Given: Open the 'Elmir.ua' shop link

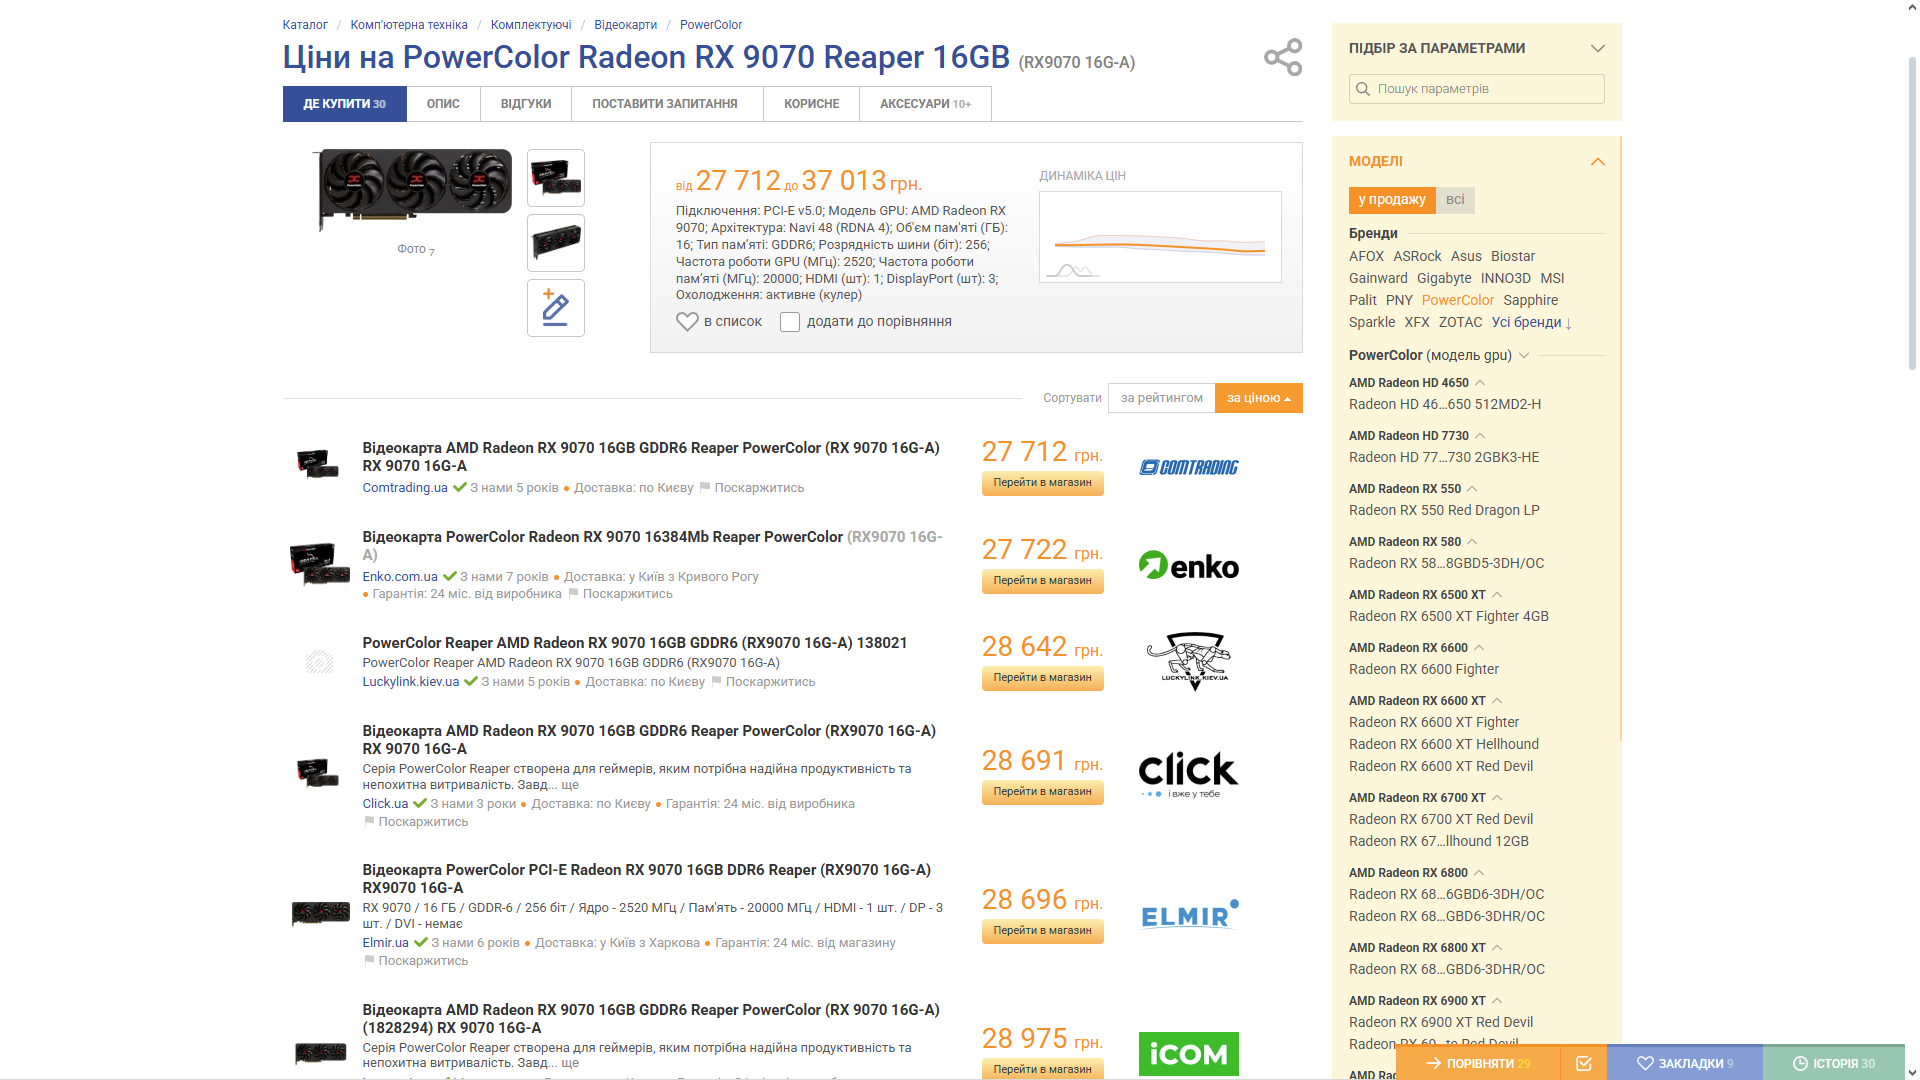Looking at the screenshot, I should pyautogui.click(x=386, y=943).
